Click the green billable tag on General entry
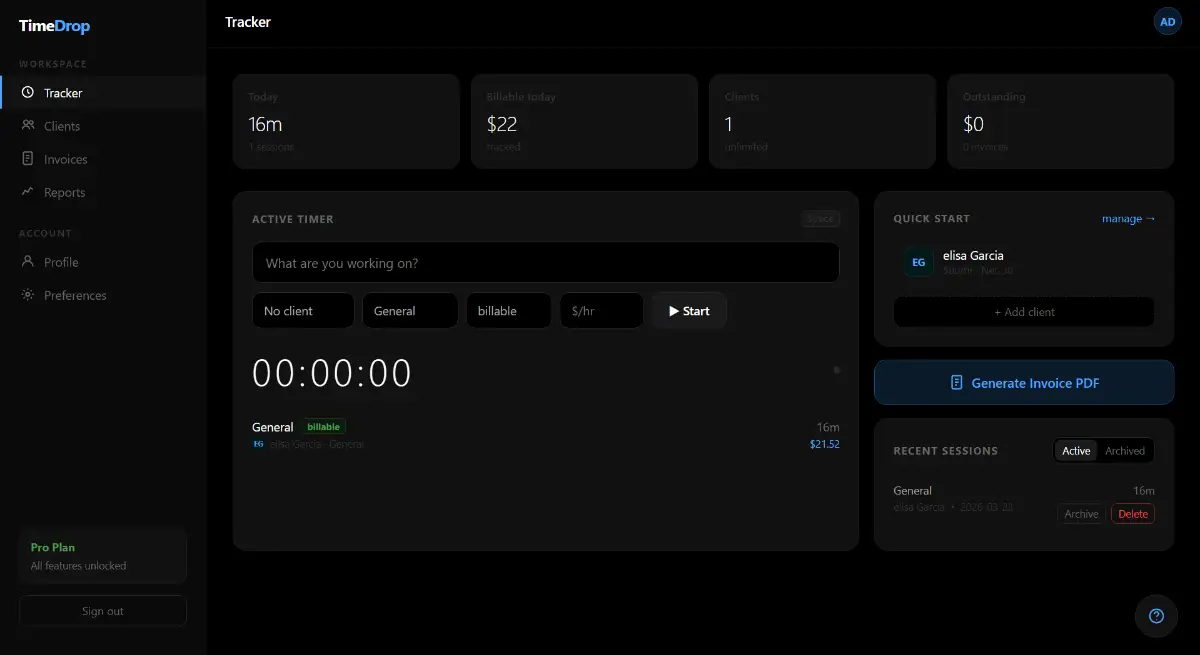 click(323, 427)
